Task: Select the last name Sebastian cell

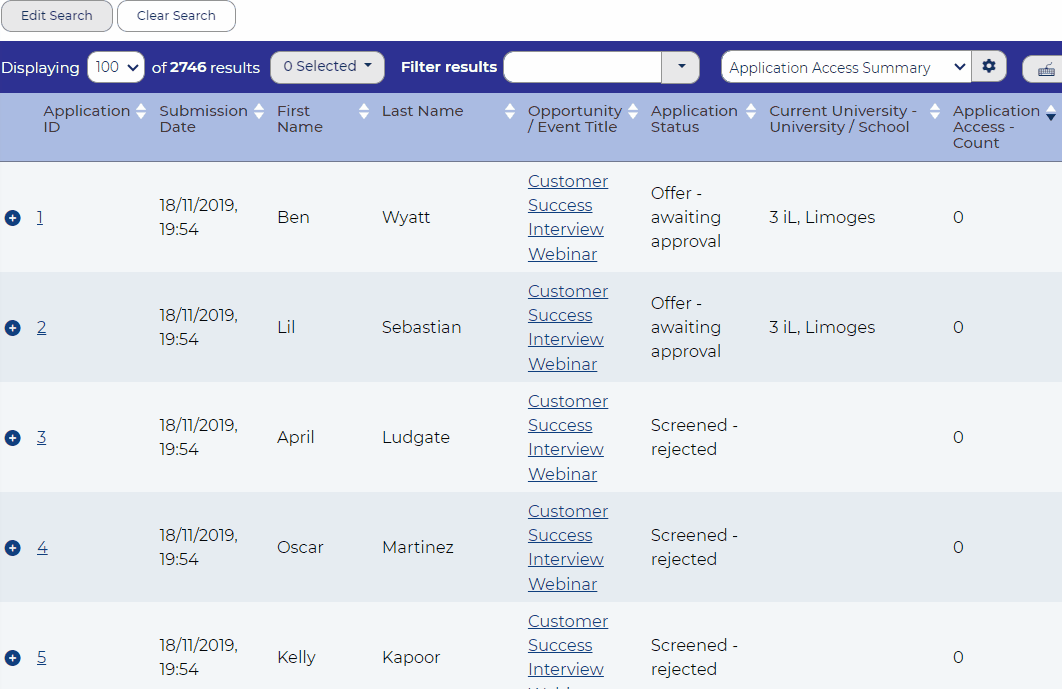Action: [x=421, y=327]
